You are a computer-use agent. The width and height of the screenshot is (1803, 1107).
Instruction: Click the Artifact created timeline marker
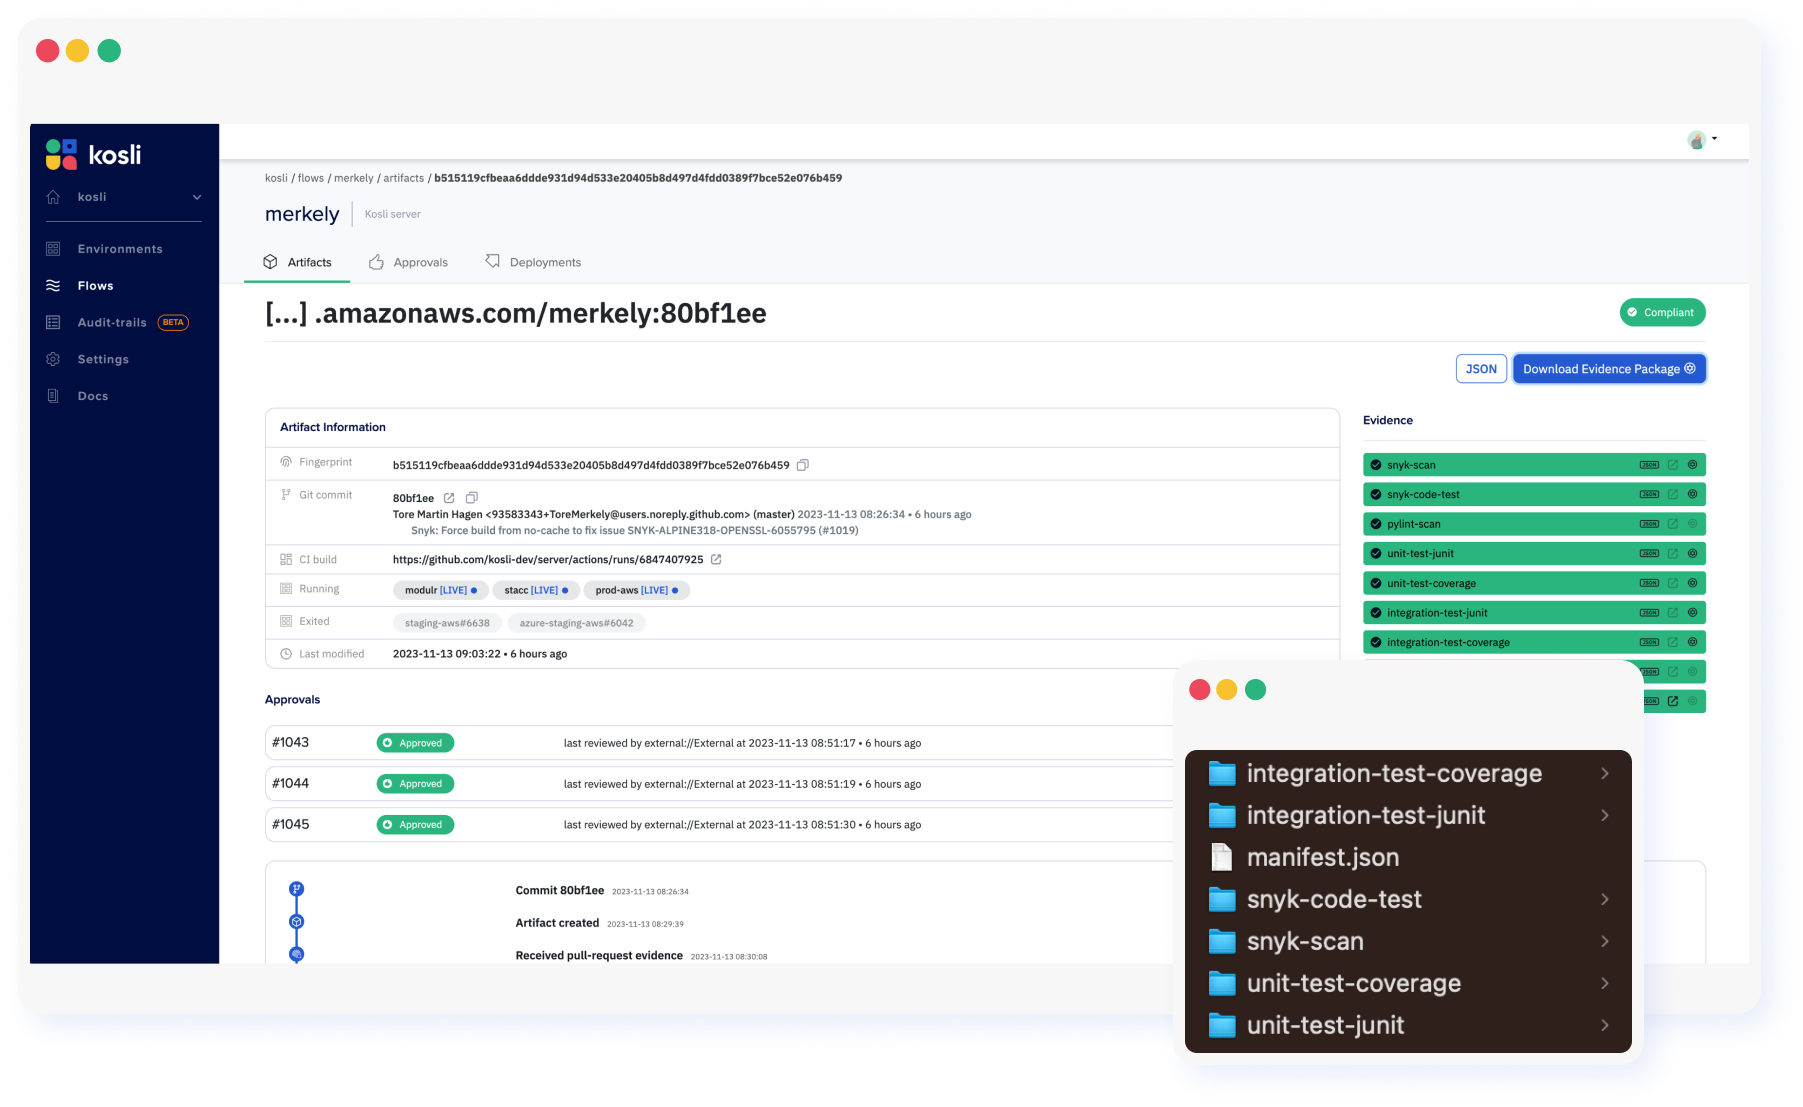pos(296,922)
